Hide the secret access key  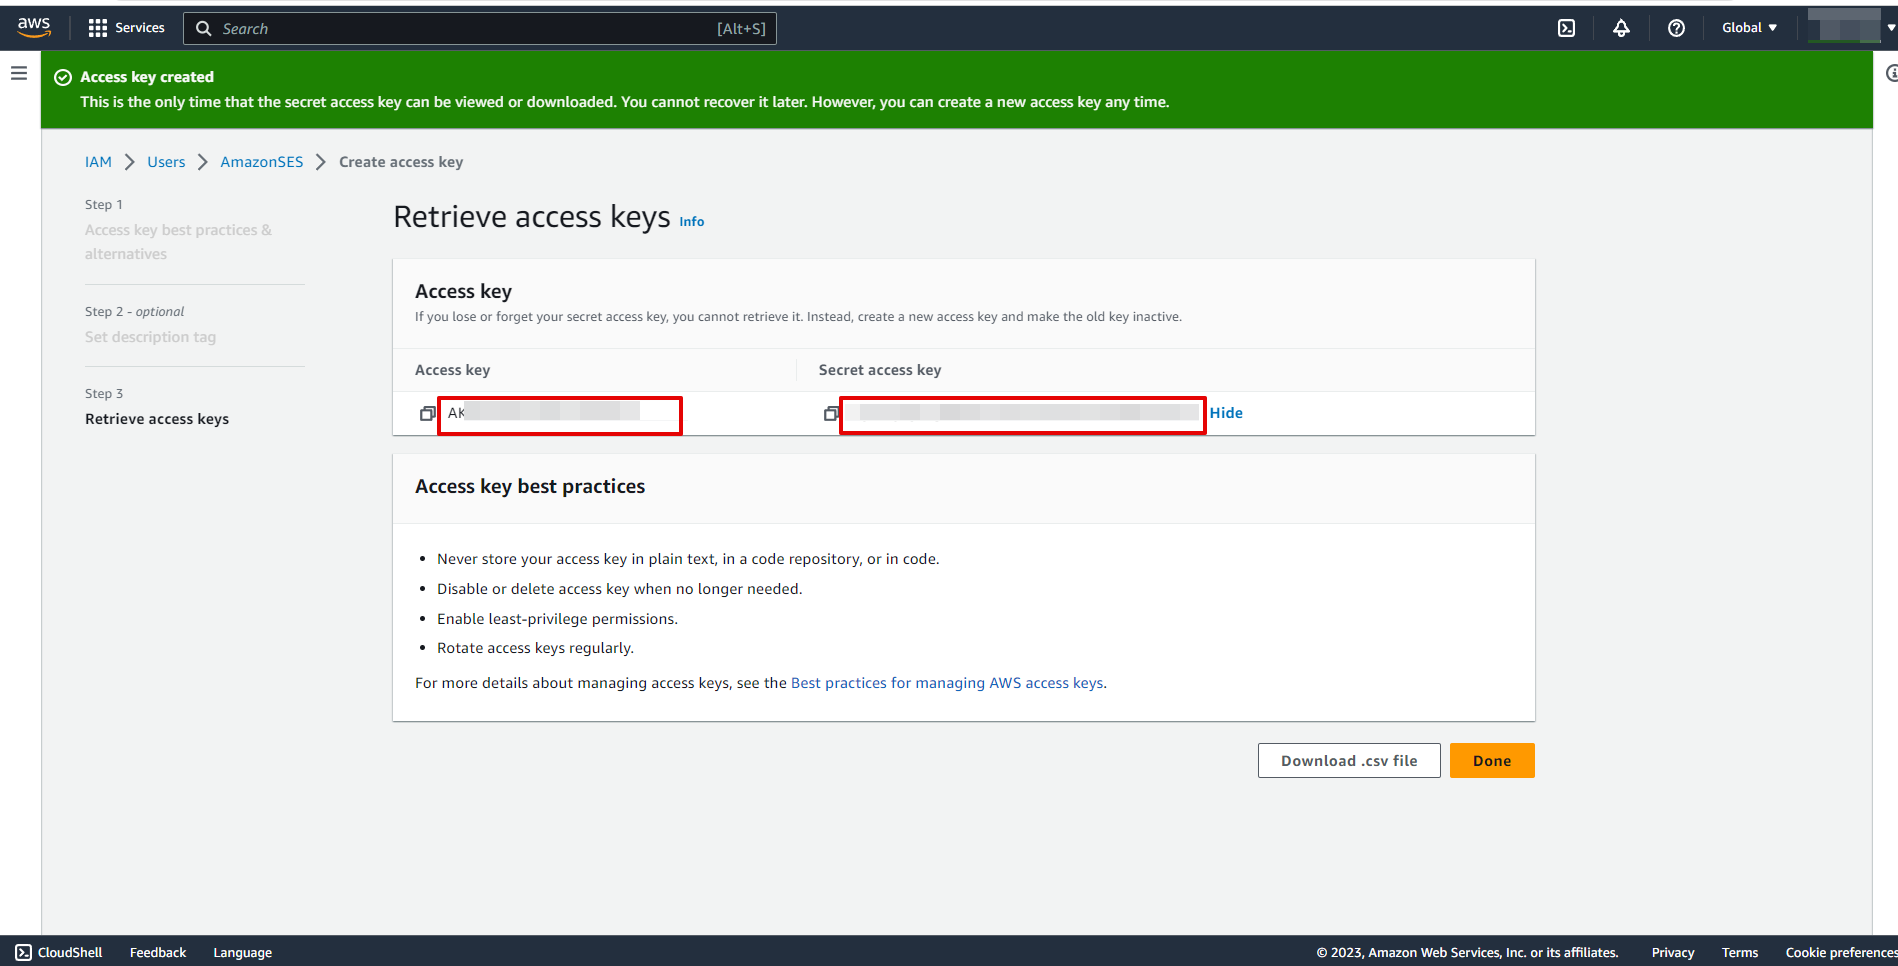point(1226,413)
